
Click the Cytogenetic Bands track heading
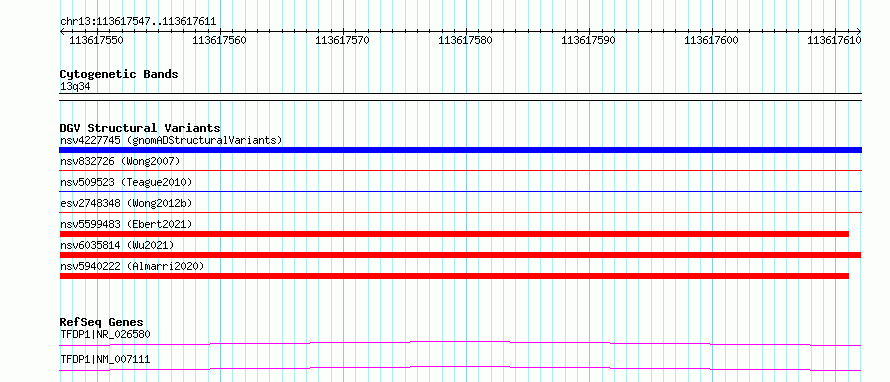point(119,74)
